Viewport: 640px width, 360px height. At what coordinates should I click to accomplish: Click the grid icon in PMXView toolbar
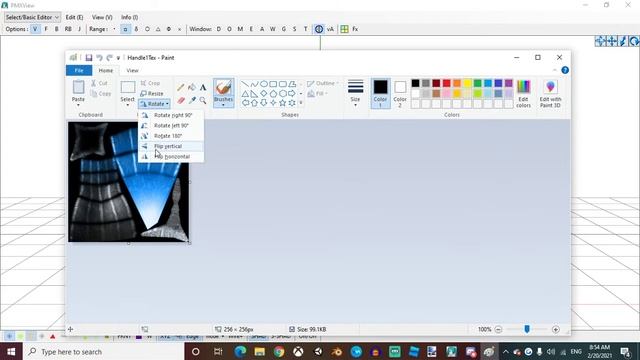pyautogui.click(x=344, y=29)
